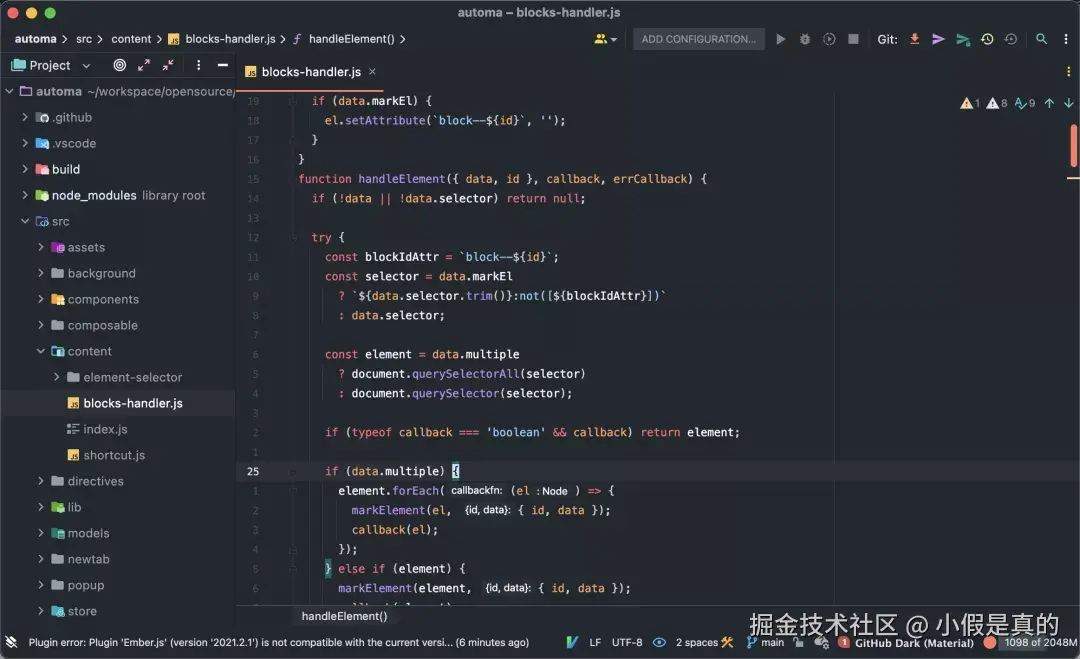This screenshot has height=659, width=1080.
Task: Open Search Everywhere magnifier icon
Action: click(1041, 39)
